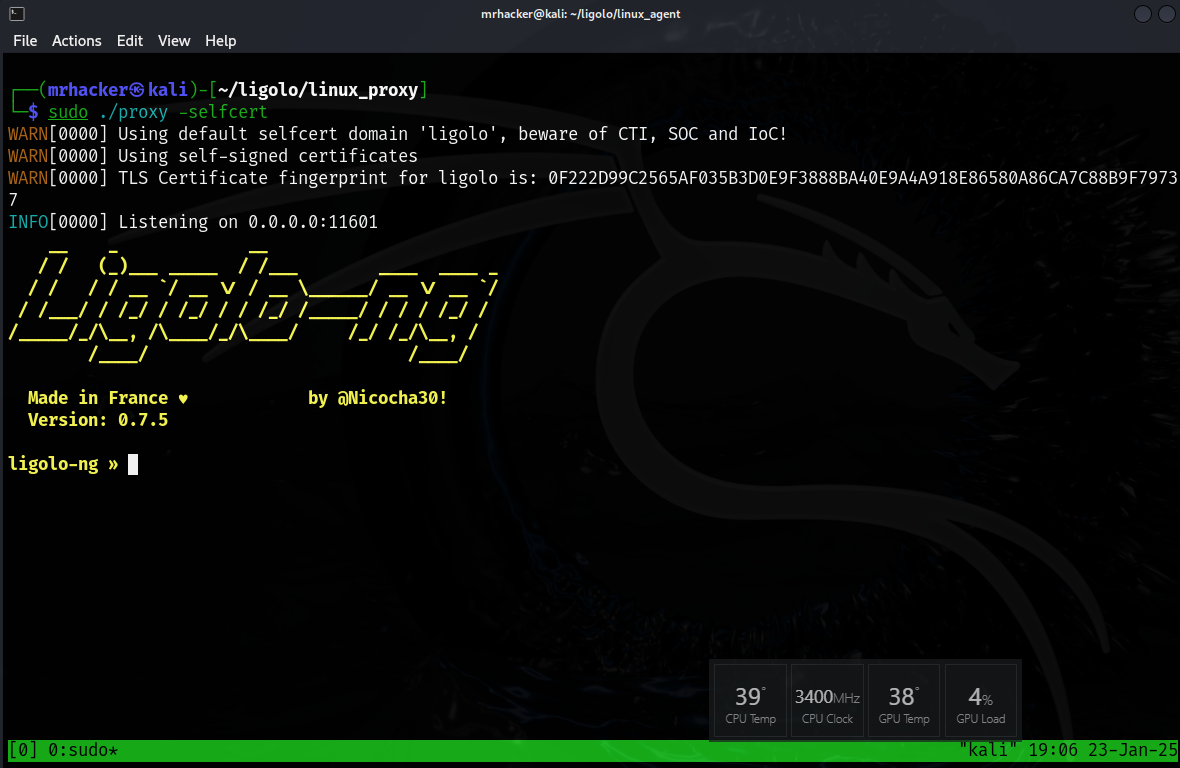This screenshot has width=1180, height=768.
Task: Click the 'Version: 0.7.5' text
Action: pos(98,420)
